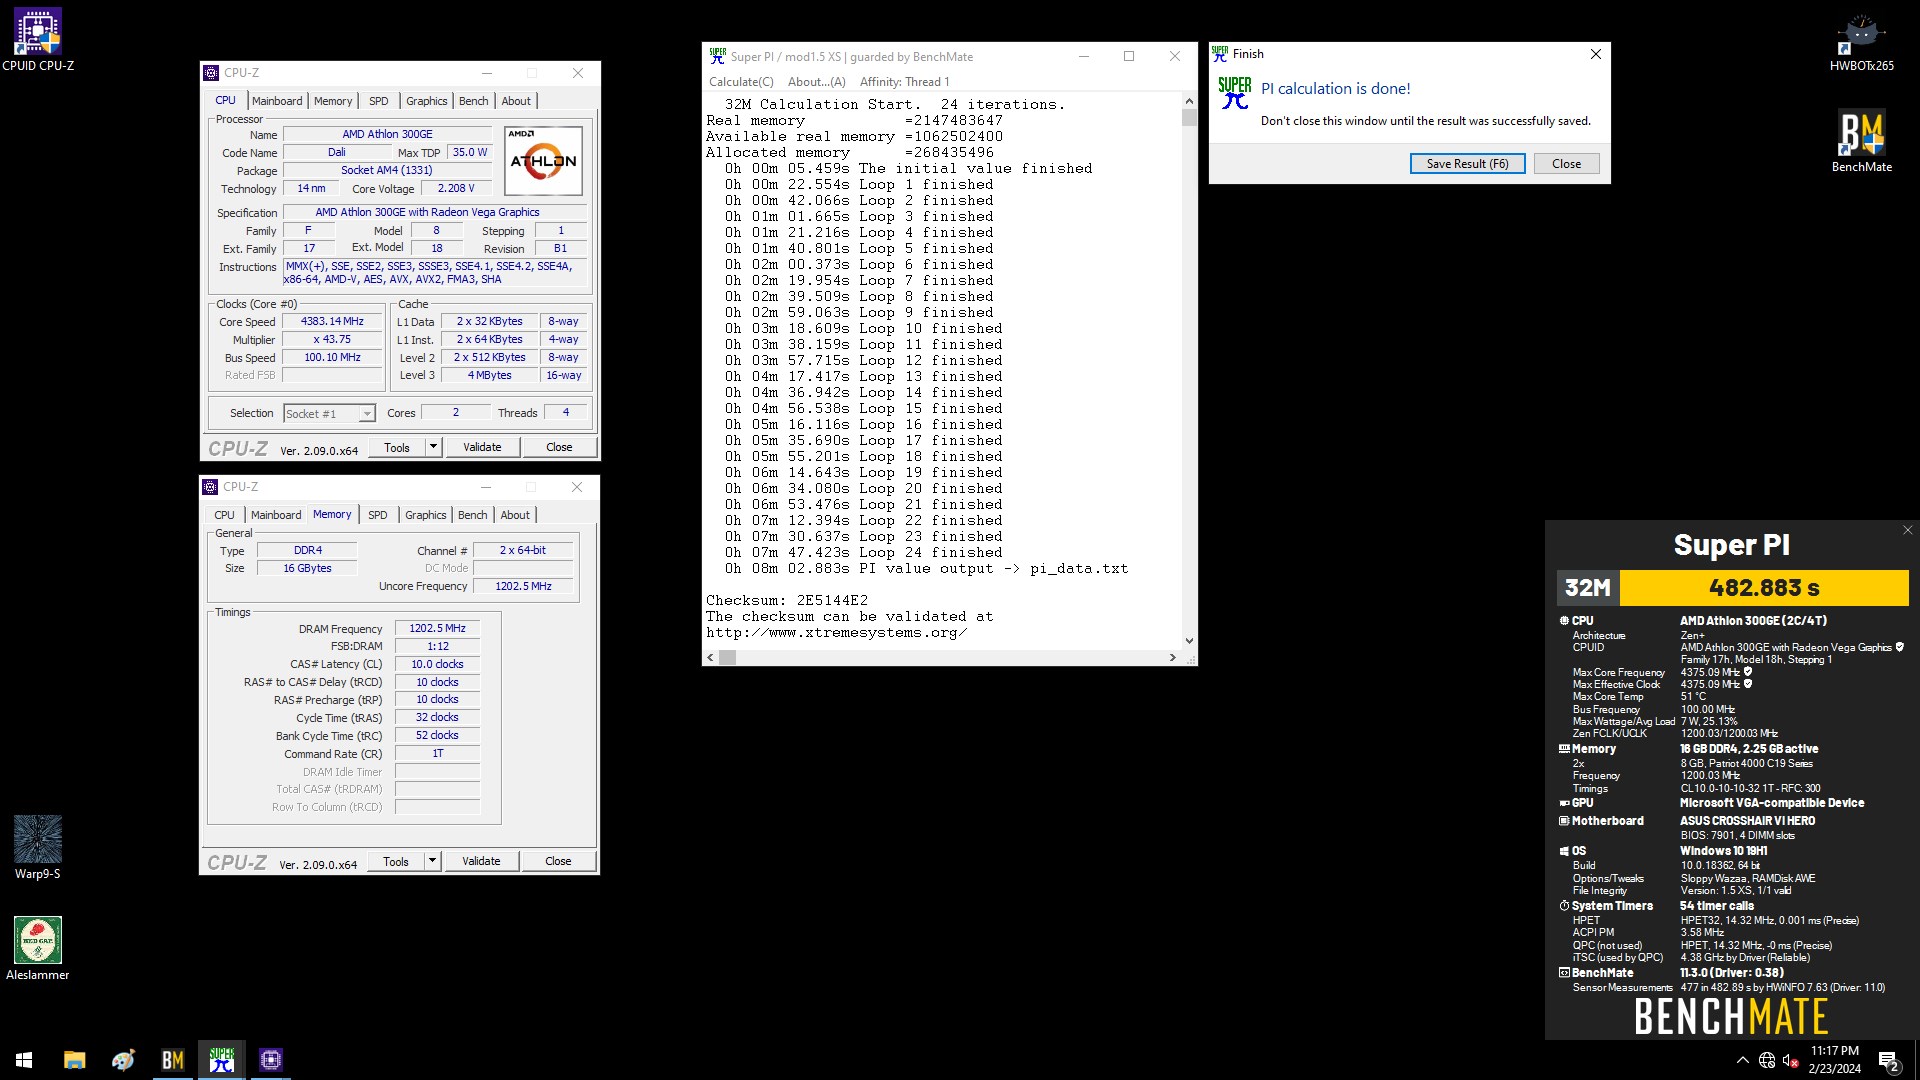Click the Windows Start button
This screenshot has height=1080, width=1920.
(24, 1060)
